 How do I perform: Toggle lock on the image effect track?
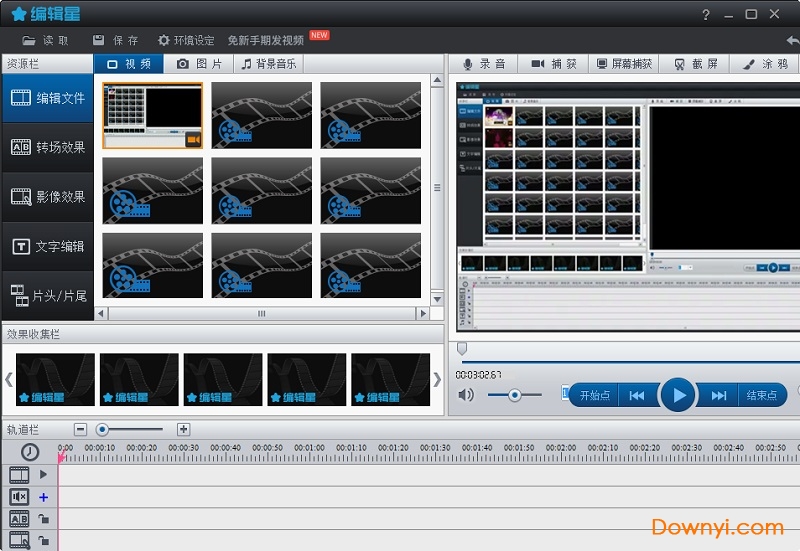[x=43, y=541]
